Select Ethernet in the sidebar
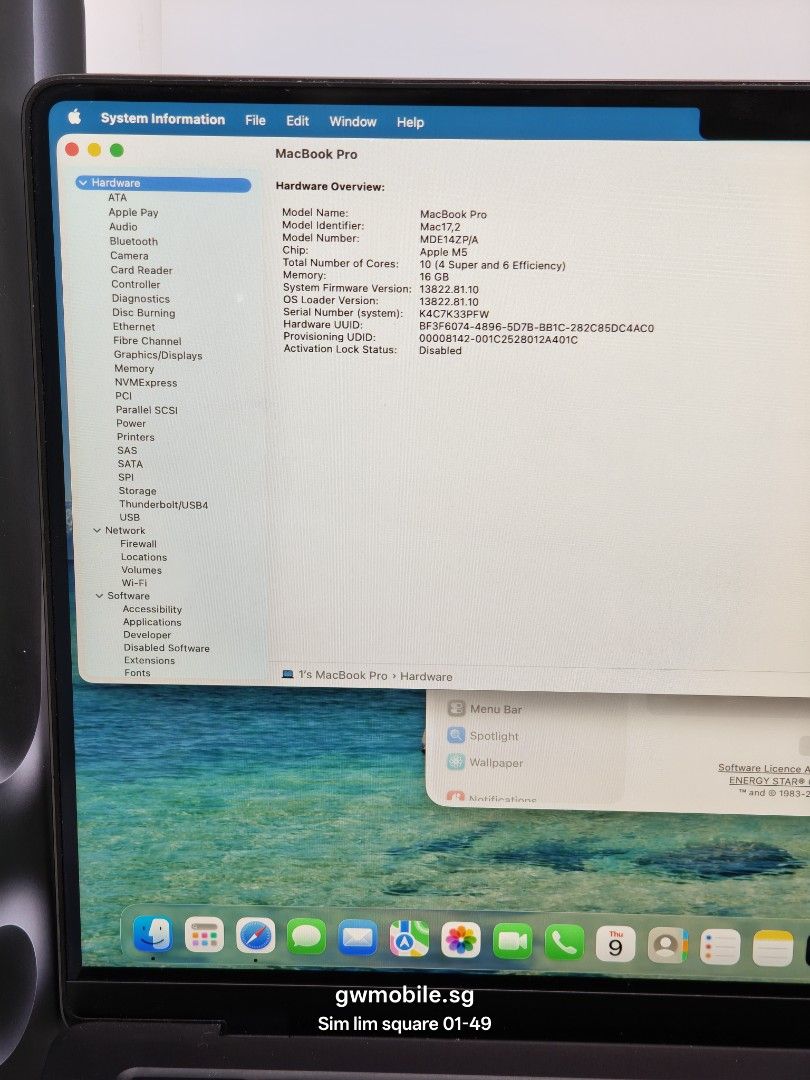This screenshot has height=1080, width=810. tap(134, 326)
